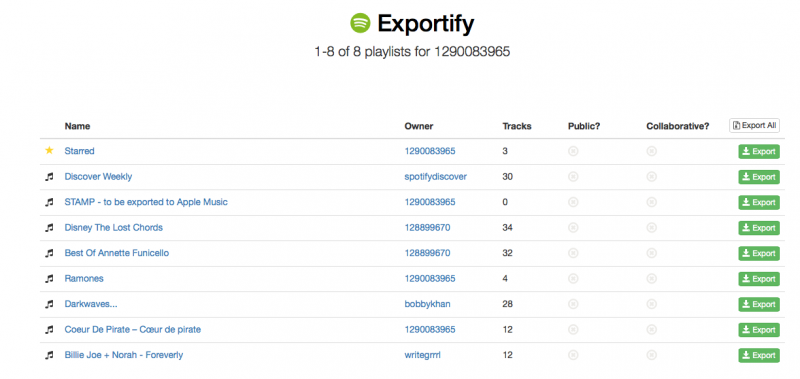Viewport: 800px width, 379px height.
Task: Export the Discover Weekly playlist
Action: pos(759,177)
